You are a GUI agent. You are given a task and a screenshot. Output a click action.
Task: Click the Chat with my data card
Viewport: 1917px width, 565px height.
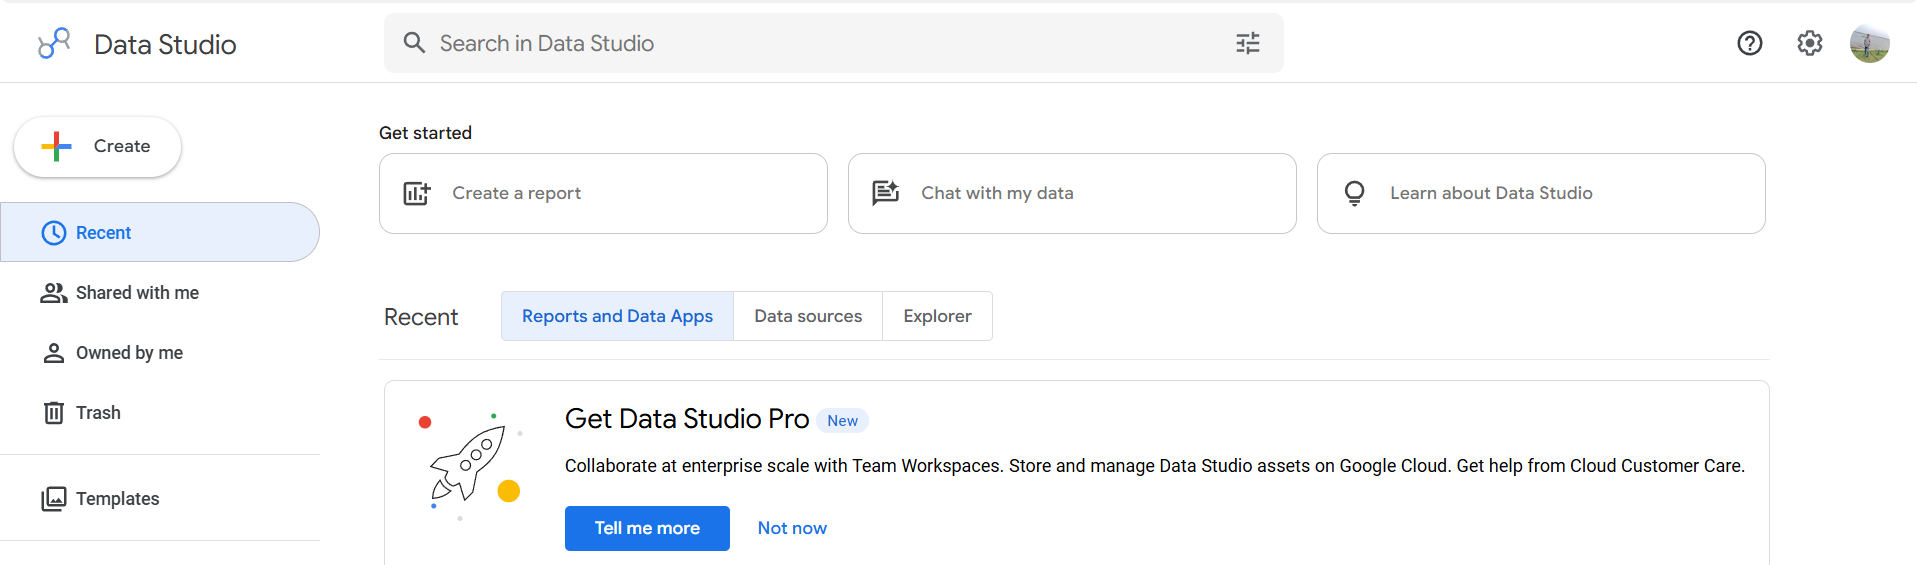pyautogui.click(x=1072, y=193)
